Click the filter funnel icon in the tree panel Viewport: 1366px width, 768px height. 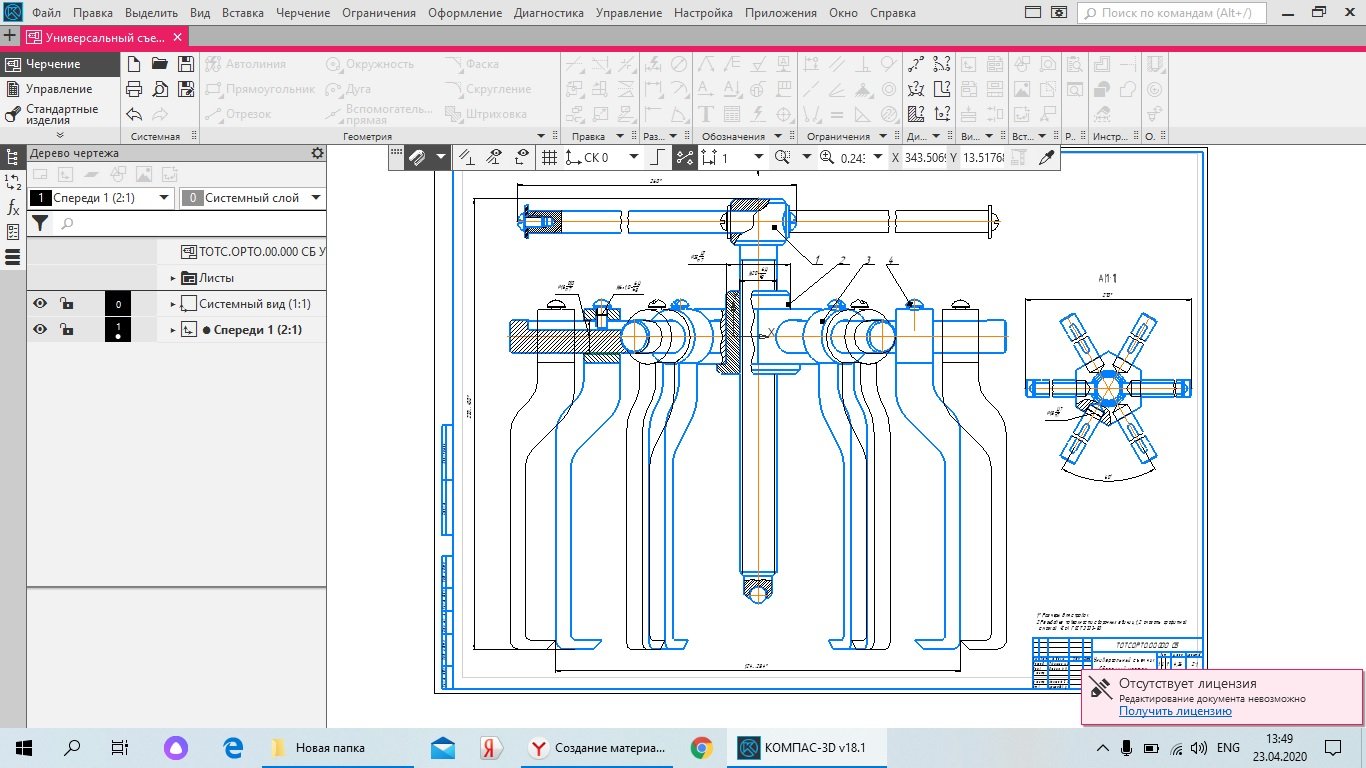[39, 224]
